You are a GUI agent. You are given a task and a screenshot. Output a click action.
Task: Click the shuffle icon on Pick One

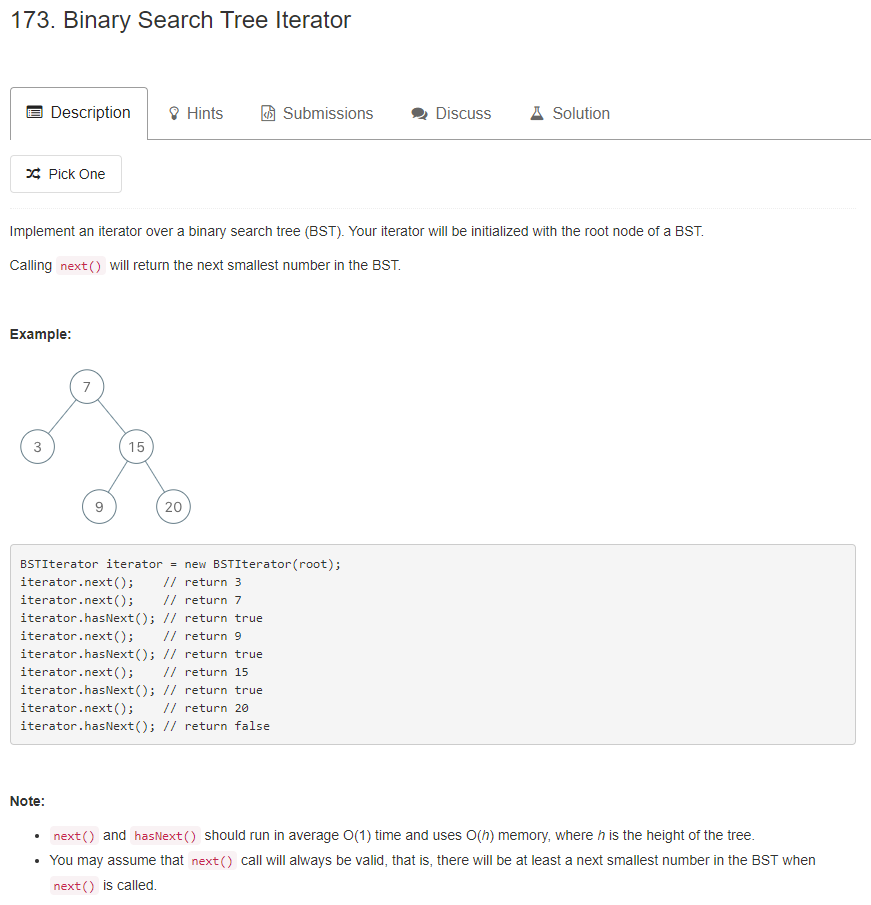(x=31, y=173)
